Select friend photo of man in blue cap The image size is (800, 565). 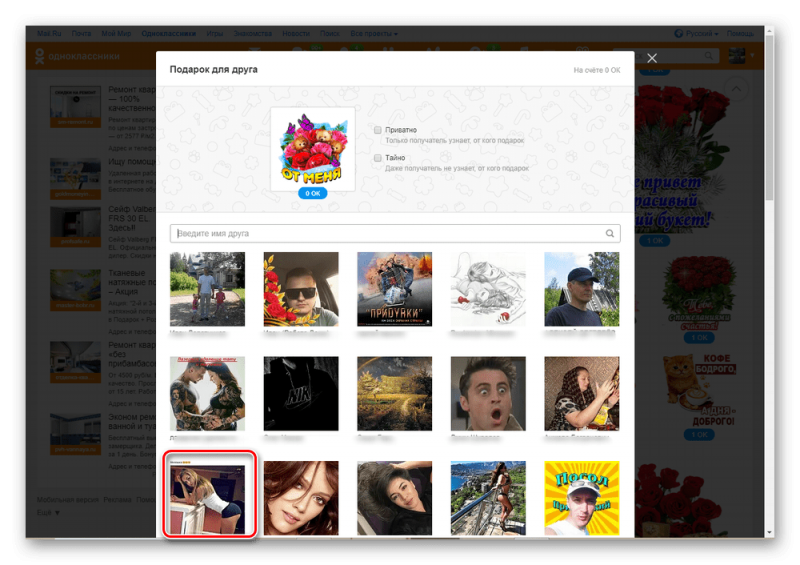582,289
